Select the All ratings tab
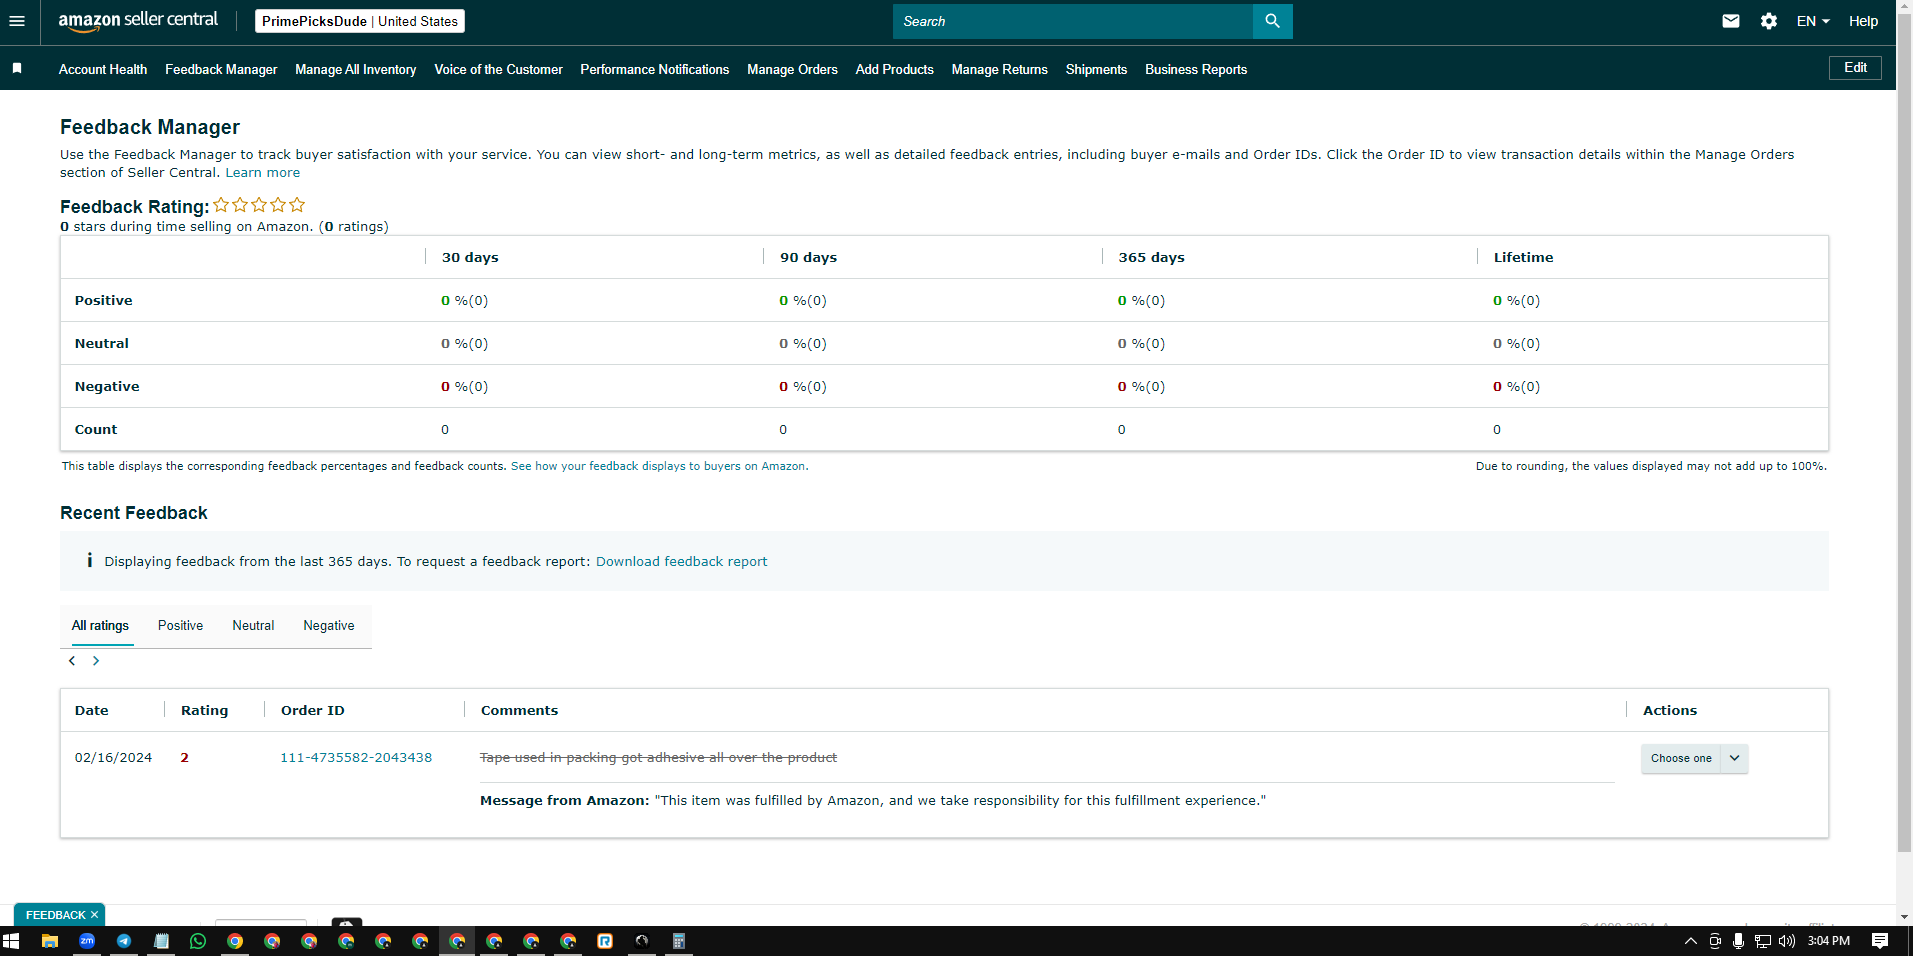Viewport: 1913px width, 956px height. tap(100, 626)
